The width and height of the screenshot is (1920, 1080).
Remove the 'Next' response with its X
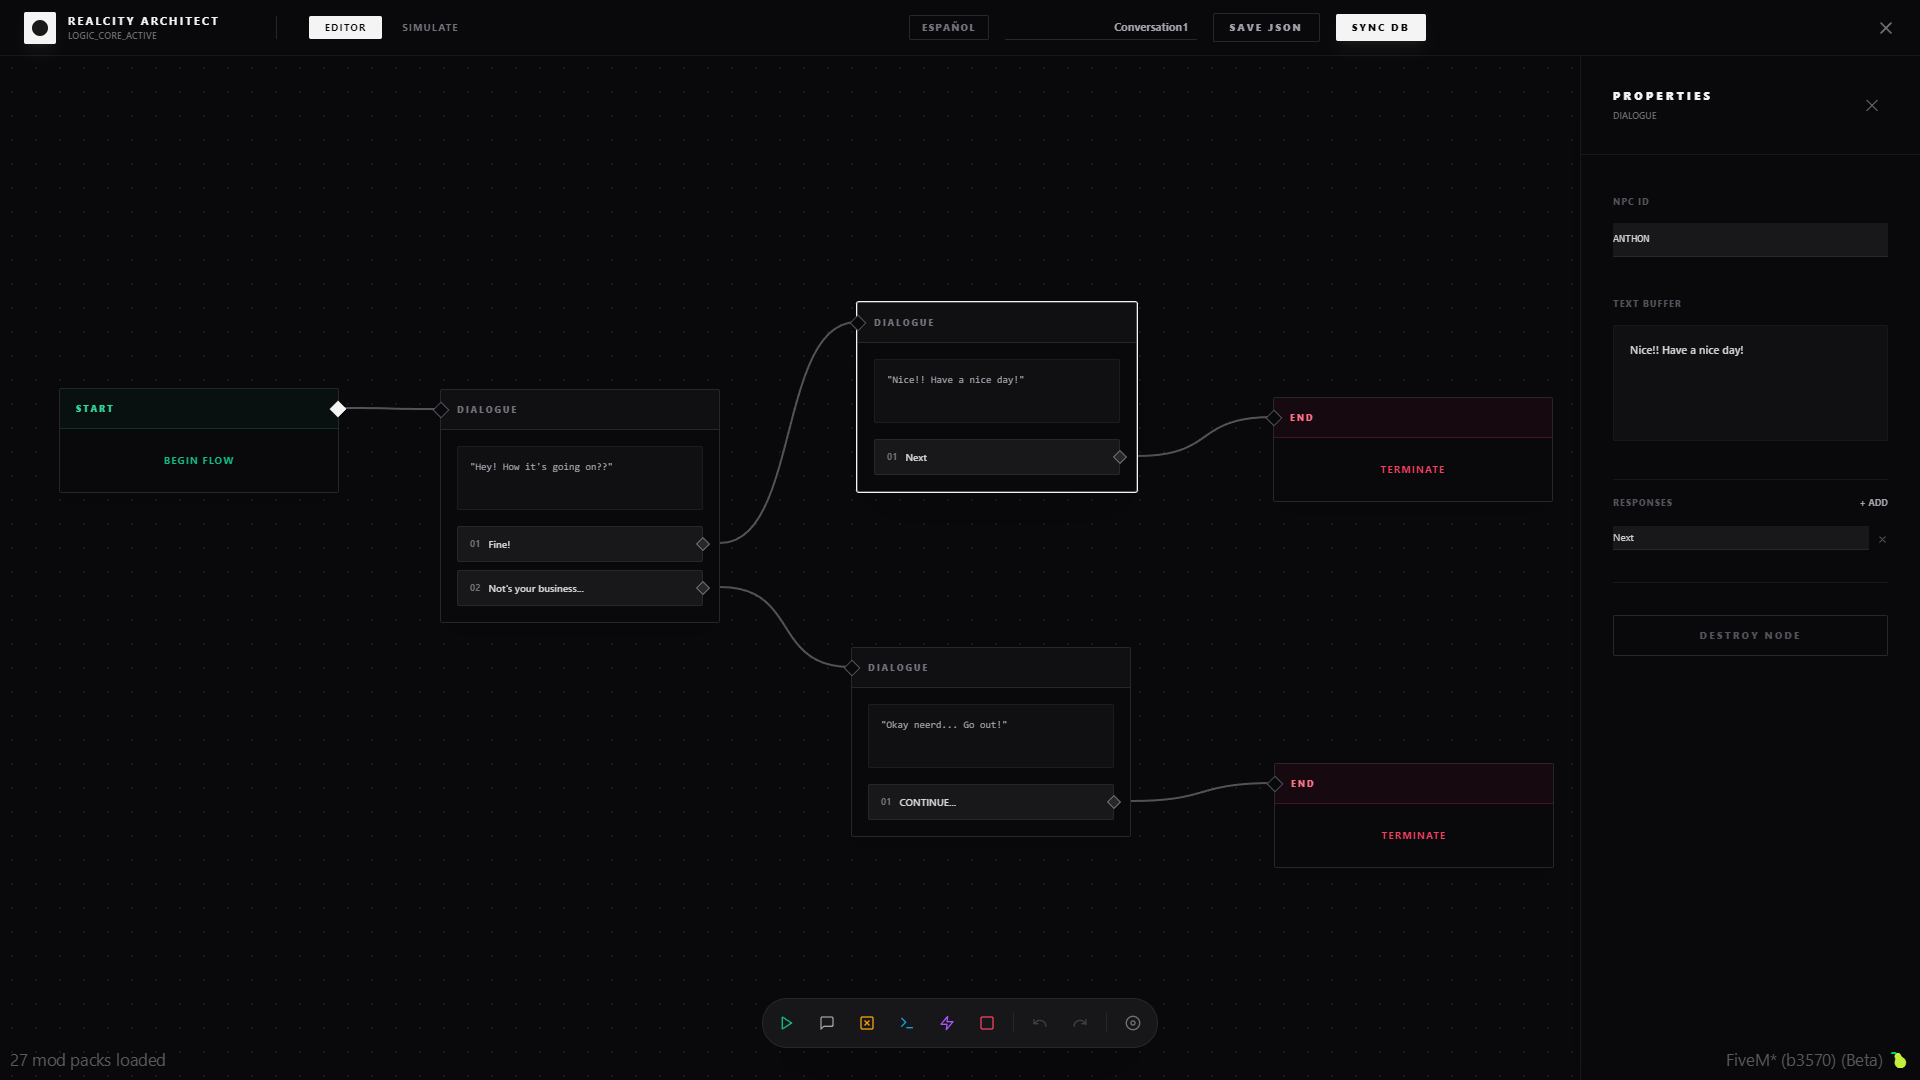[x=1882, y=539]
